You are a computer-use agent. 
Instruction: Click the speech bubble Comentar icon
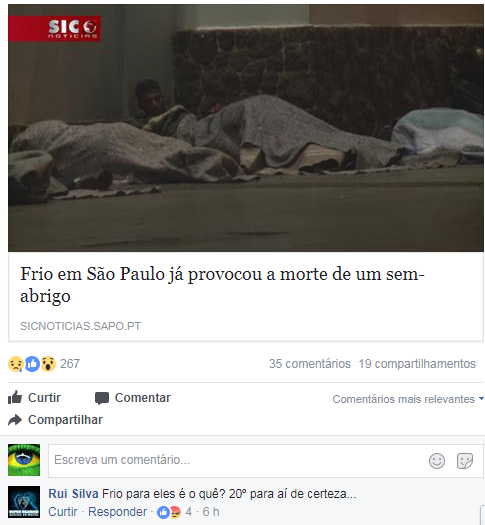point(102,398)
